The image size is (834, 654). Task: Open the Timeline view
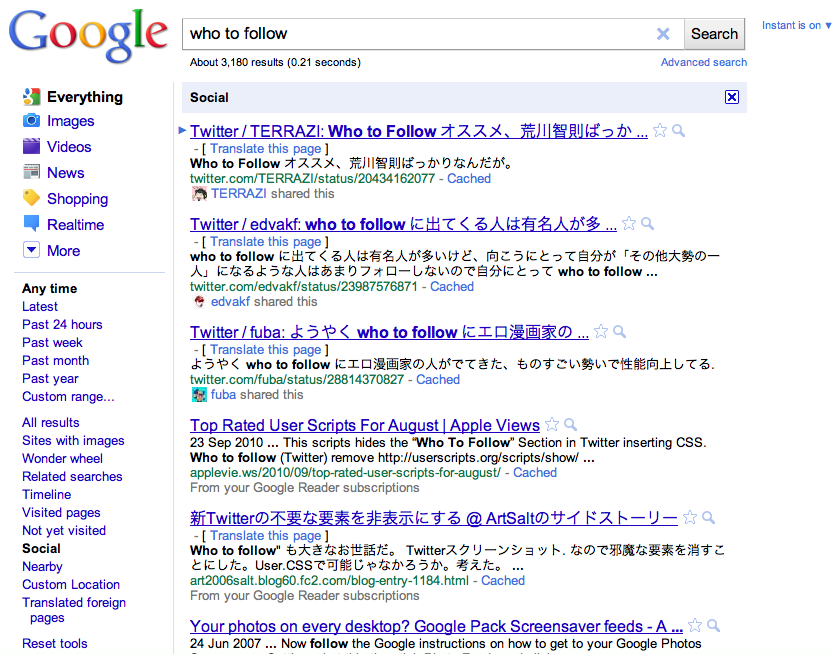tap(46, 494)
